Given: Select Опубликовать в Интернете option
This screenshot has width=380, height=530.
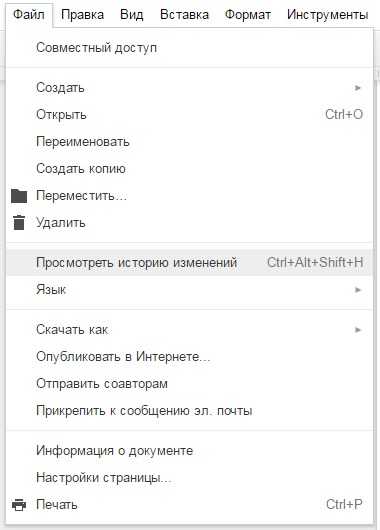Looking at the screenshot, I should 190,357.
